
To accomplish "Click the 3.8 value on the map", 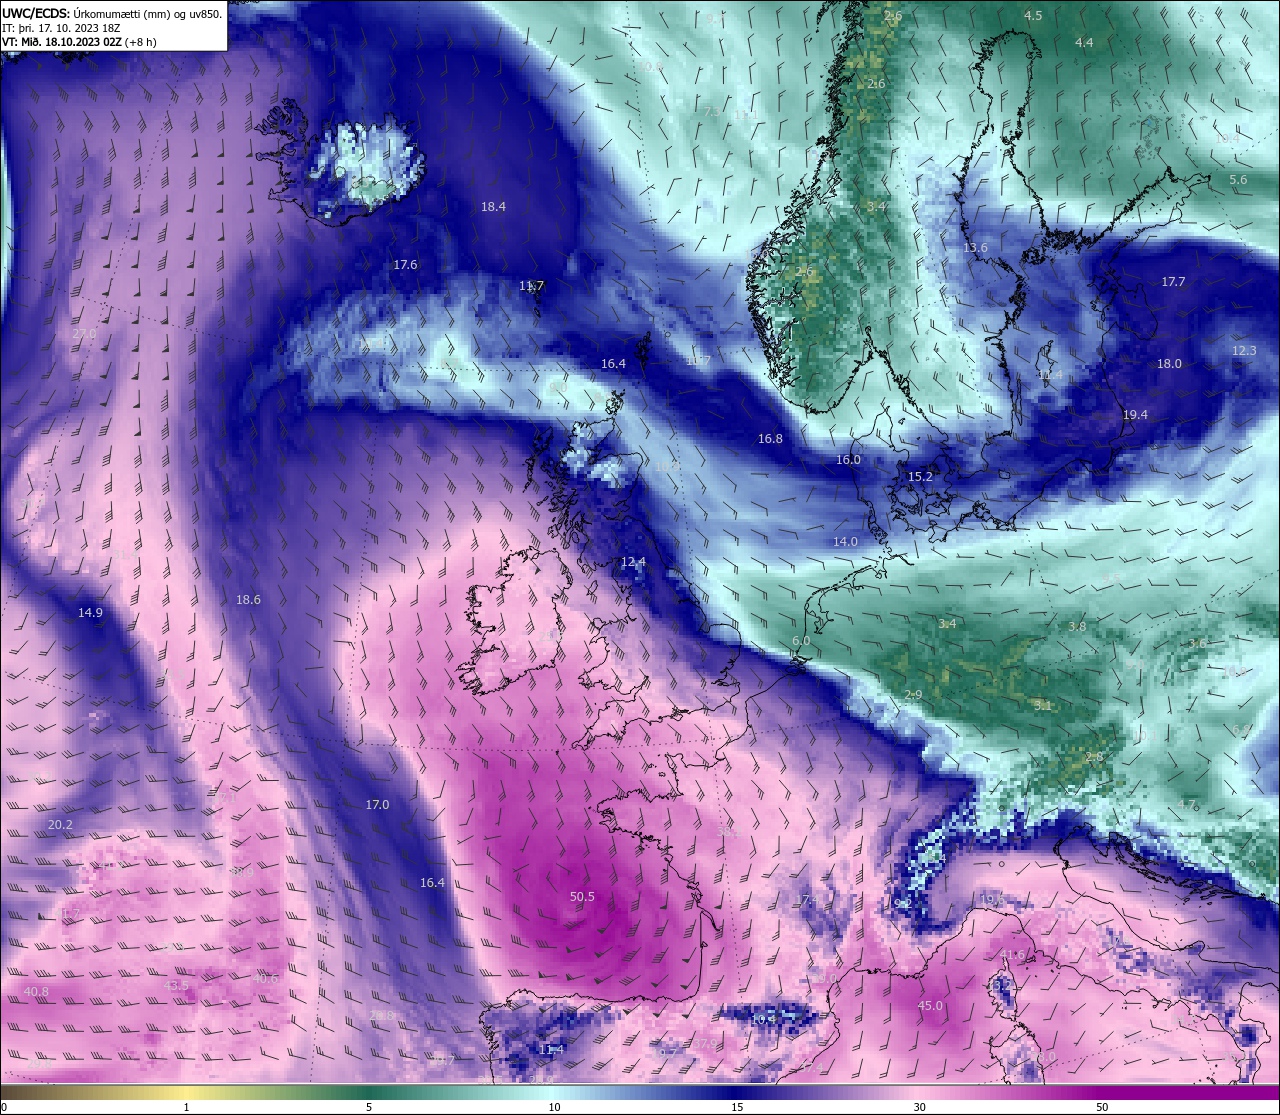I will (1077, 627).
